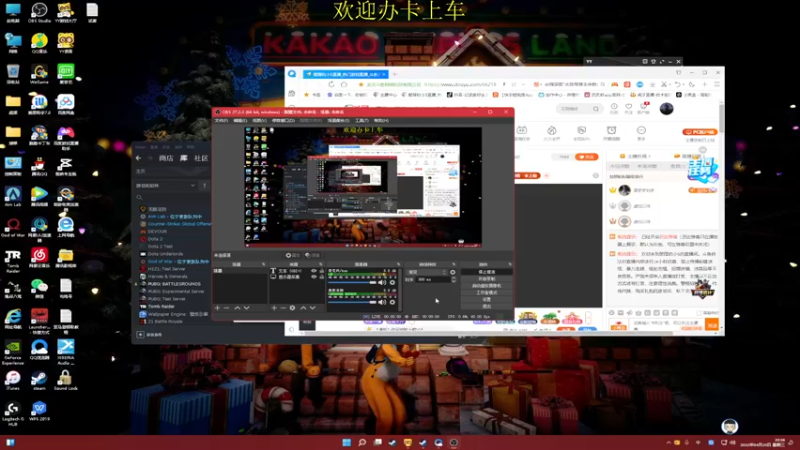The image size is (800, 450).
Task: Open green iQIYI desktop shortcut
Action: point(65,73)
